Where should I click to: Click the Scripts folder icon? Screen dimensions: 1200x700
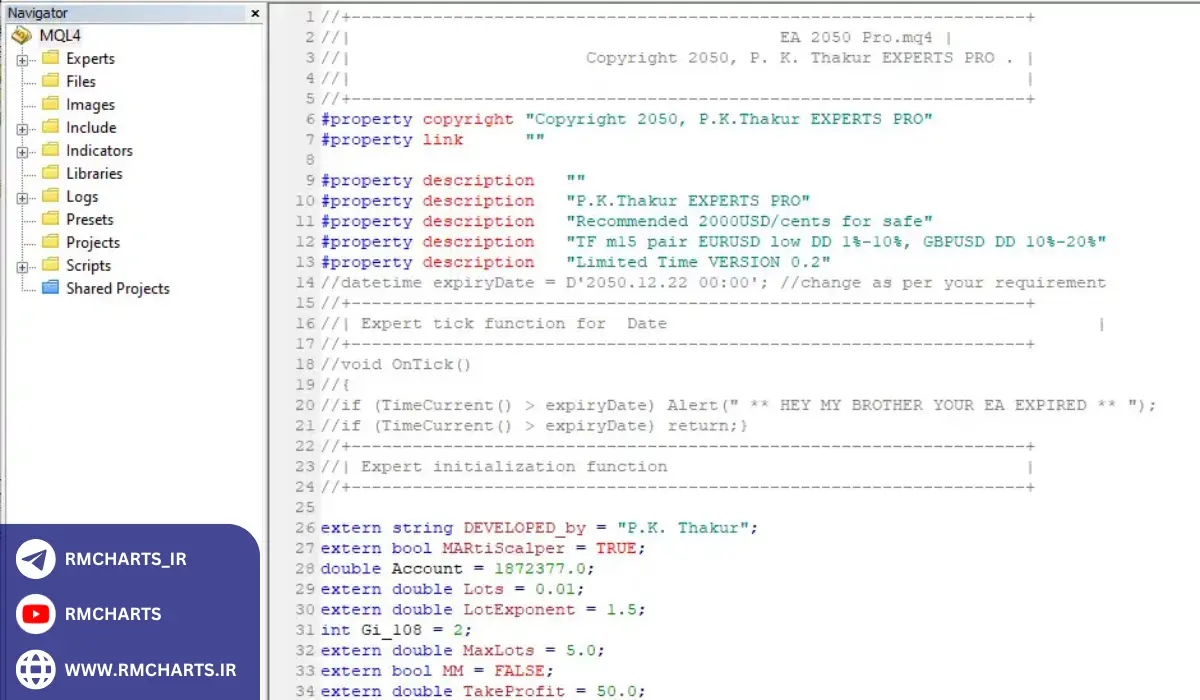pyautogui.click(x=51, y=265)
